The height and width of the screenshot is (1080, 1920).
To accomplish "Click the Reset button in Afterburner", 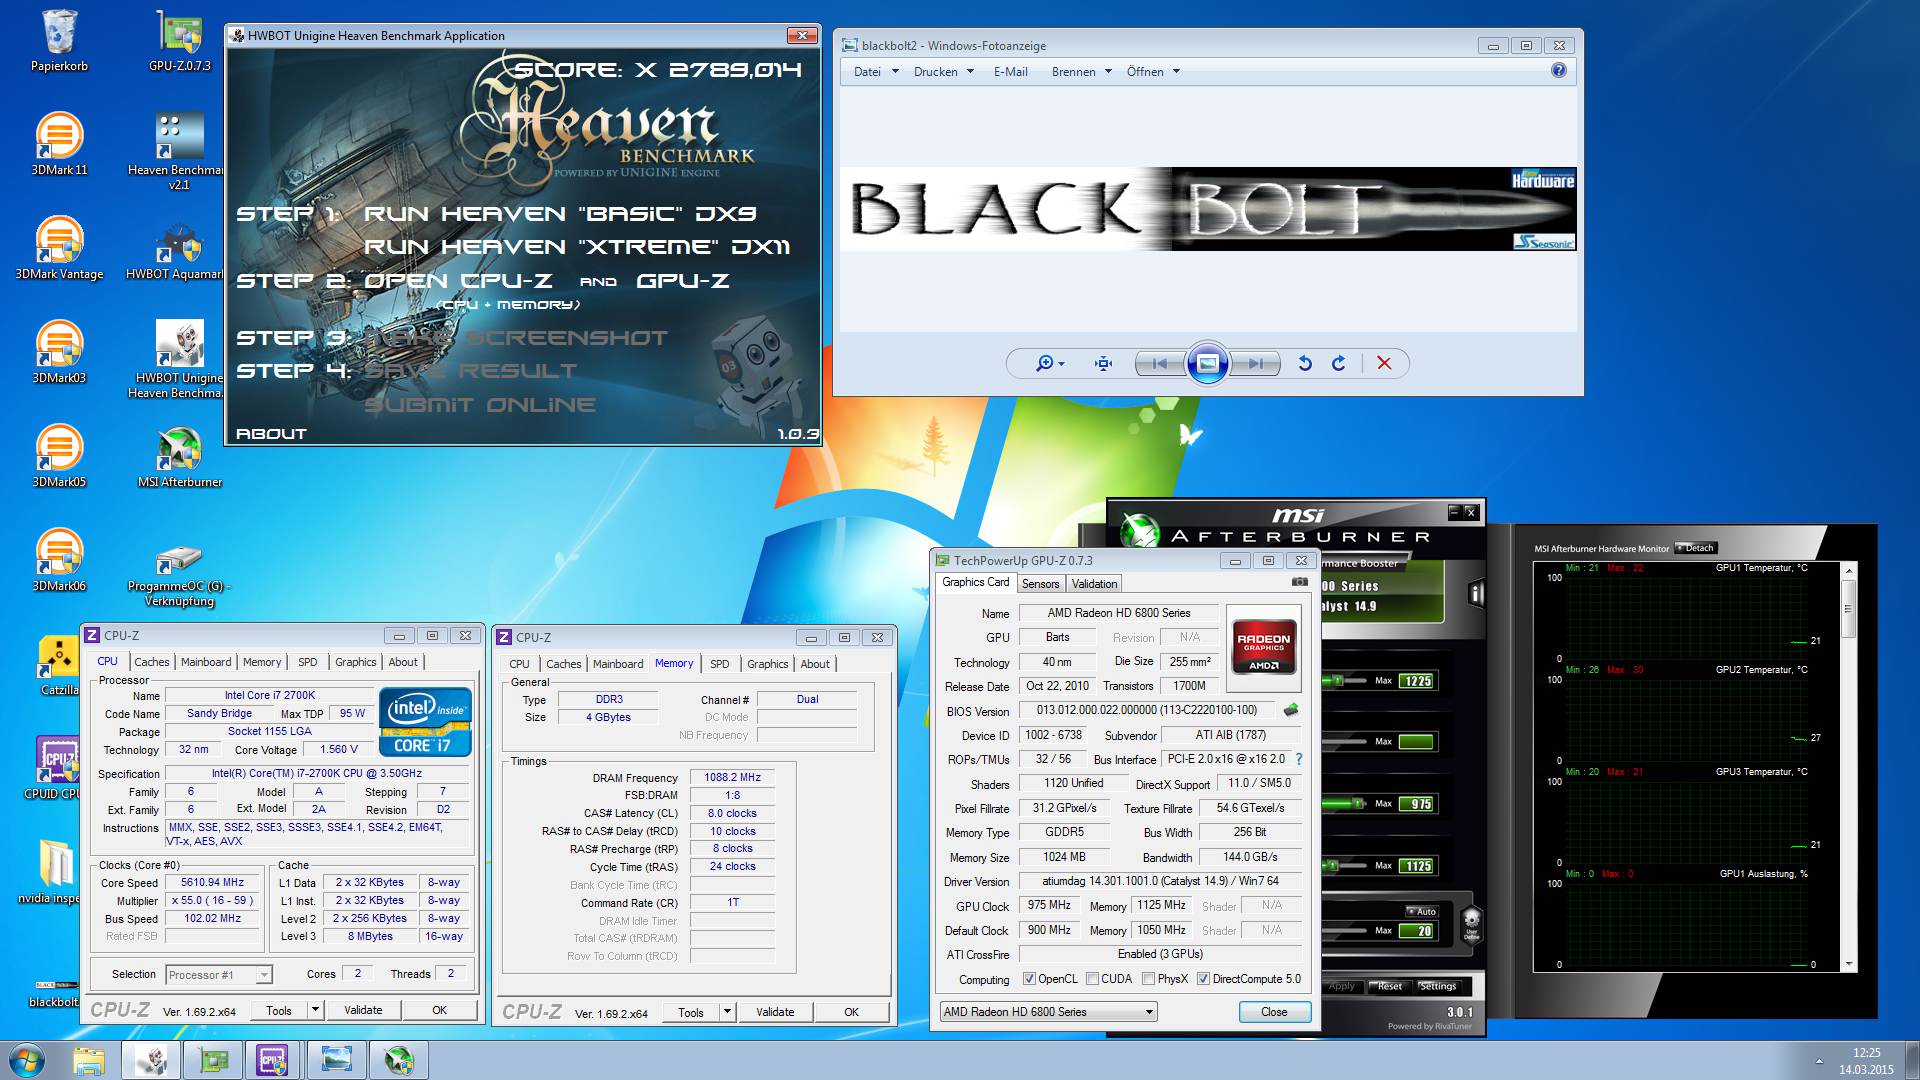I will pos(1389,986).
